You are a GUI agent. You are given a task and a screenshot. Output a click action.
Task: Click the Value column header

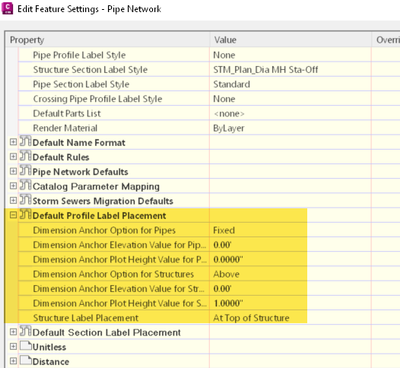point(291,40)
